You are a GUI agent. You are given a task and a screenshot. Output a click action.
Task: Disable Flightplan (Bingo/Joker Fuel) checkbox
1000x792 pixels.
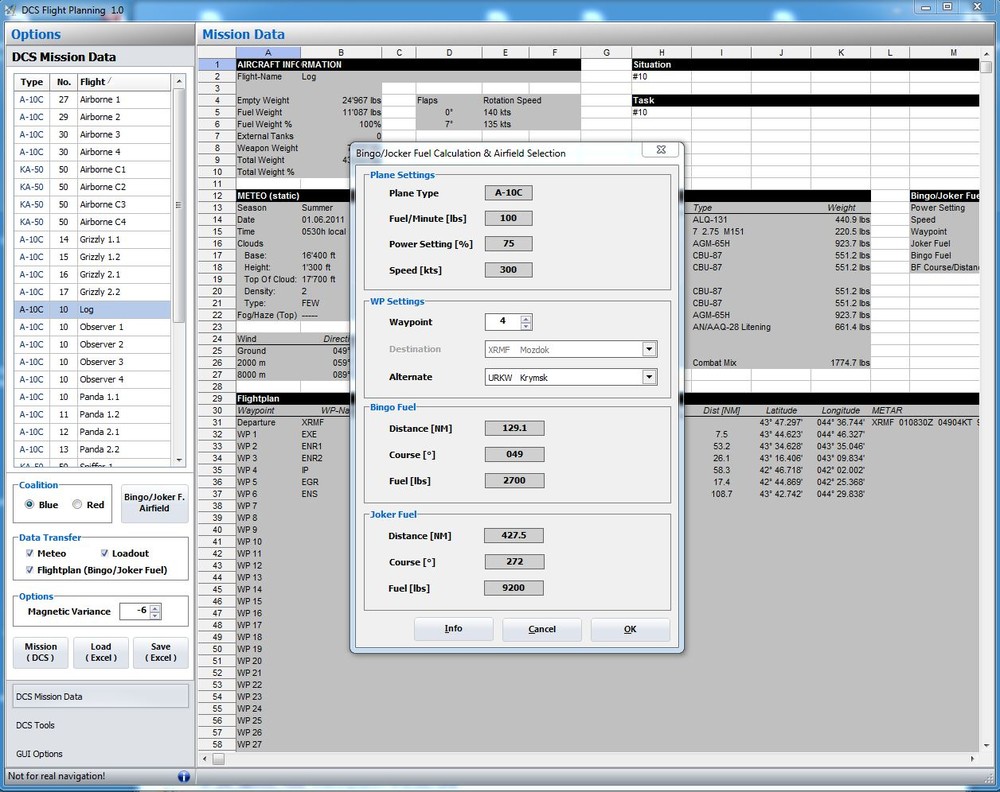29,570
